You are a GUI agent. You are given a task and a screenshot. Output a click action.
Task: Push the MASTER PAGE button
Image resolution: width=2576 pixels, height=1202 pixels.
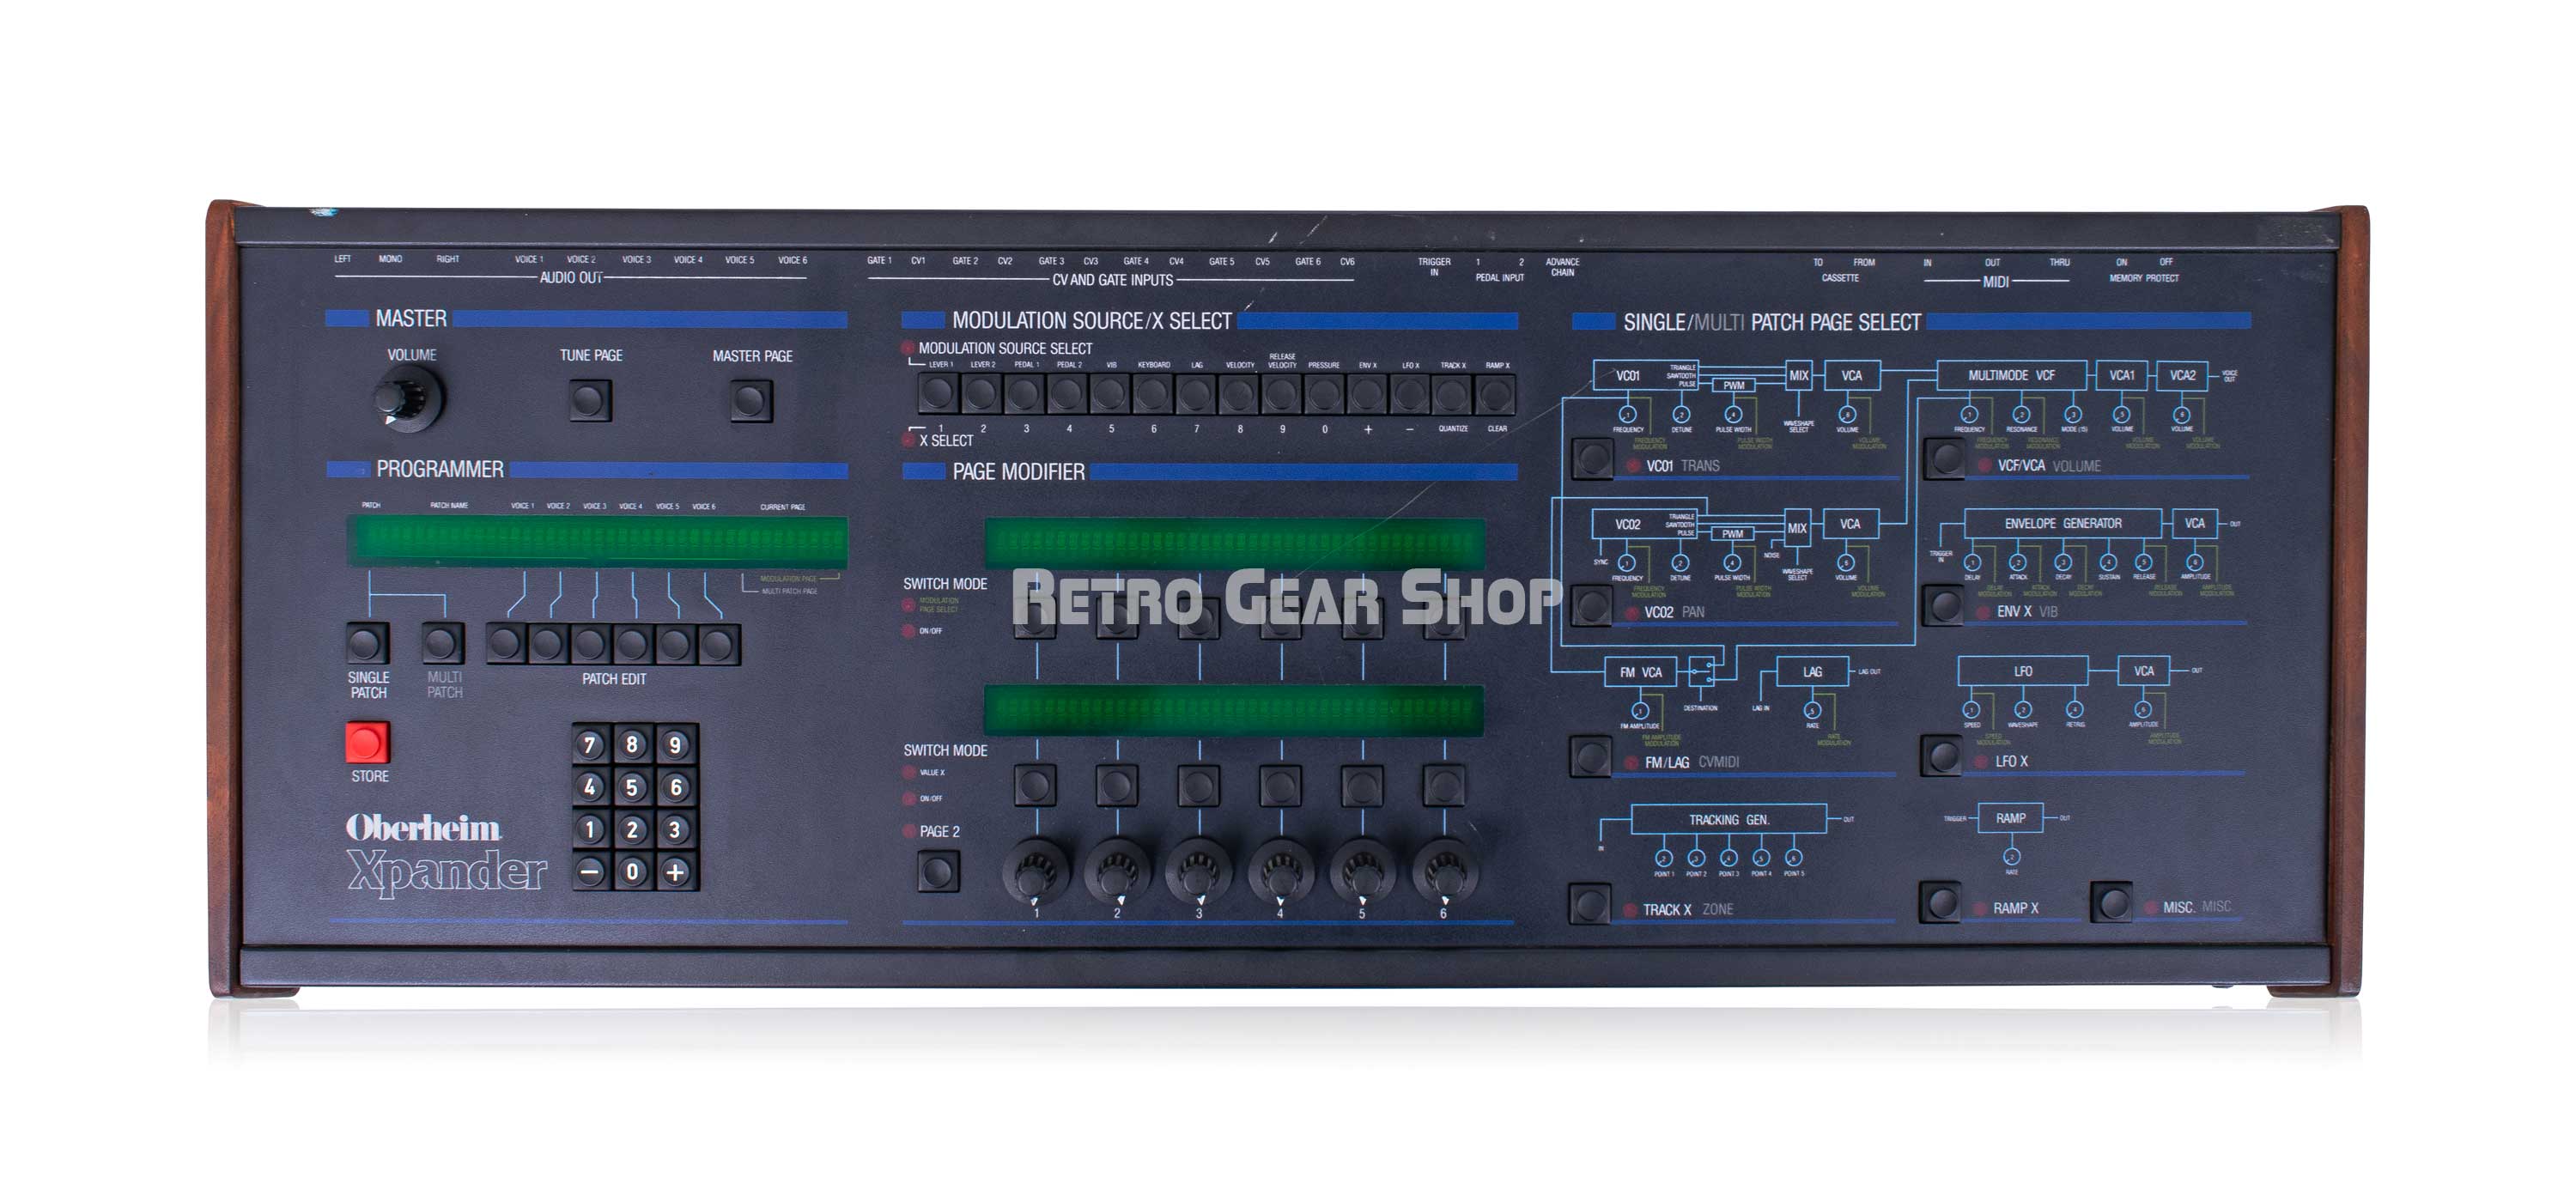pyautogui.click(x=751, y=402)
